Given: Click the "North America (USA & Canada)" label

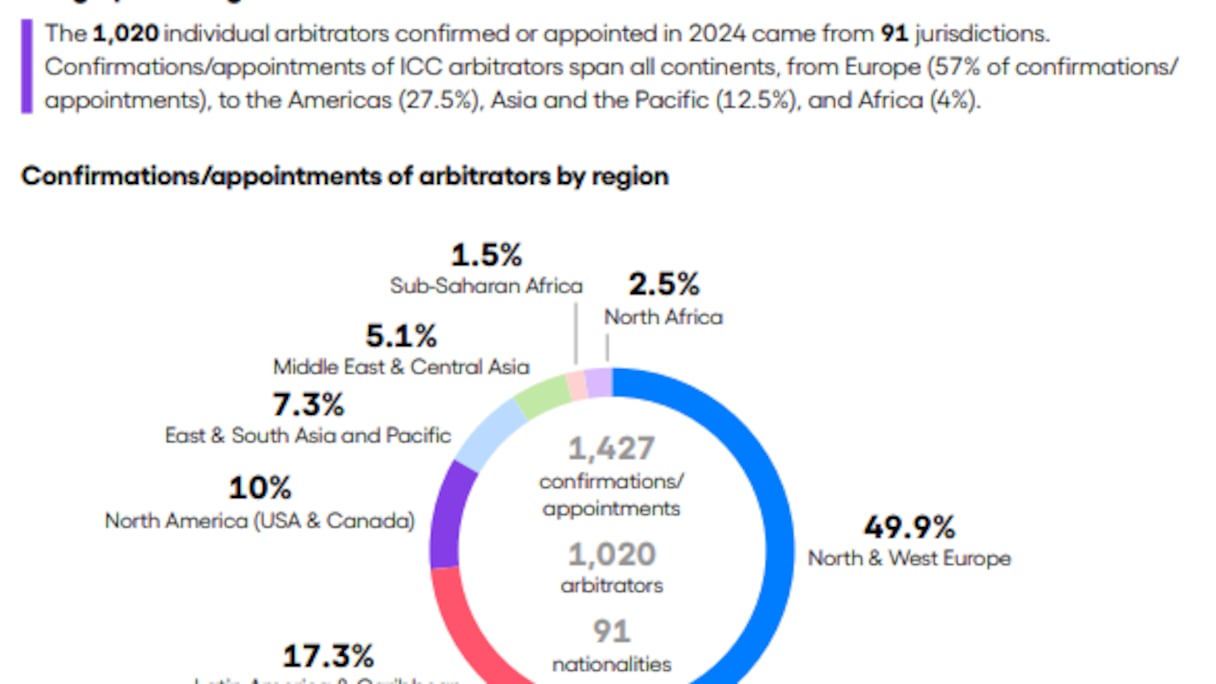Looking at the screenshot, I should [259, 520].
